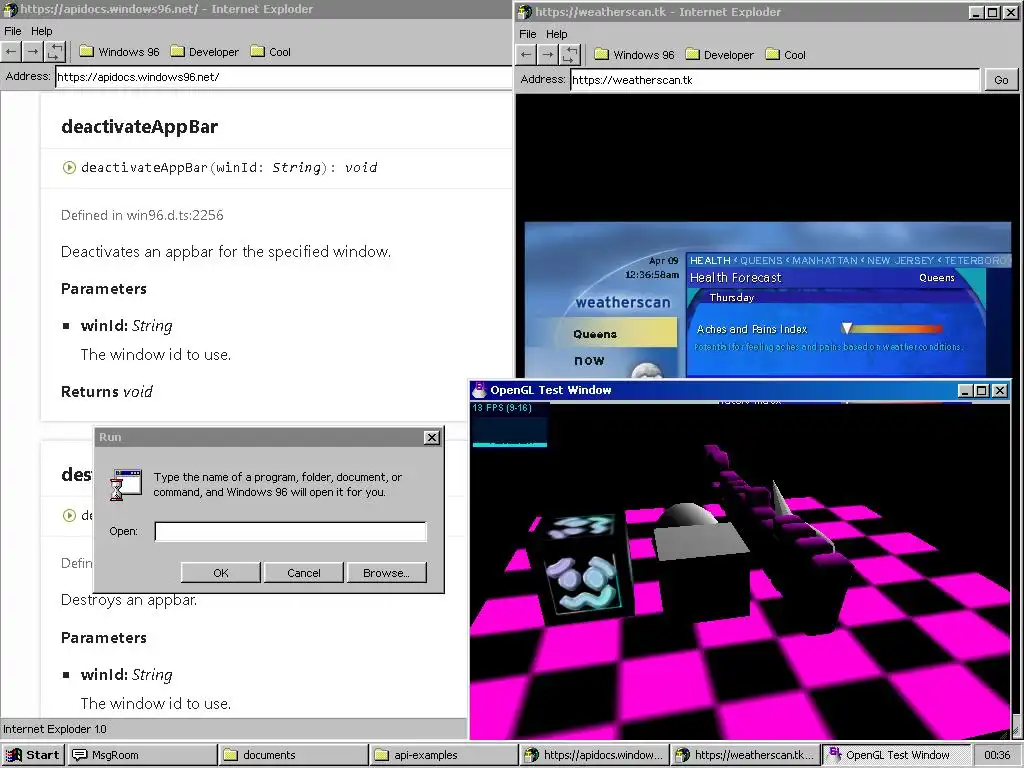Viewport: 1024px width, 768px height.
Task: Click the deactivateAppBar heading
Action: coord(139,127)
